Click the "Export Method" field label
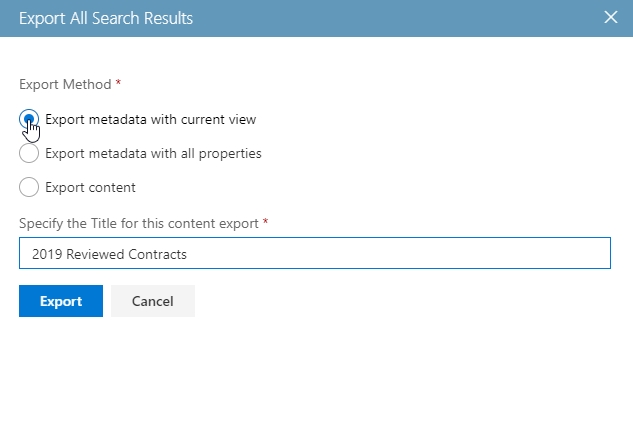The width and height of the screenshot is (633, 438). click(65, 85)
